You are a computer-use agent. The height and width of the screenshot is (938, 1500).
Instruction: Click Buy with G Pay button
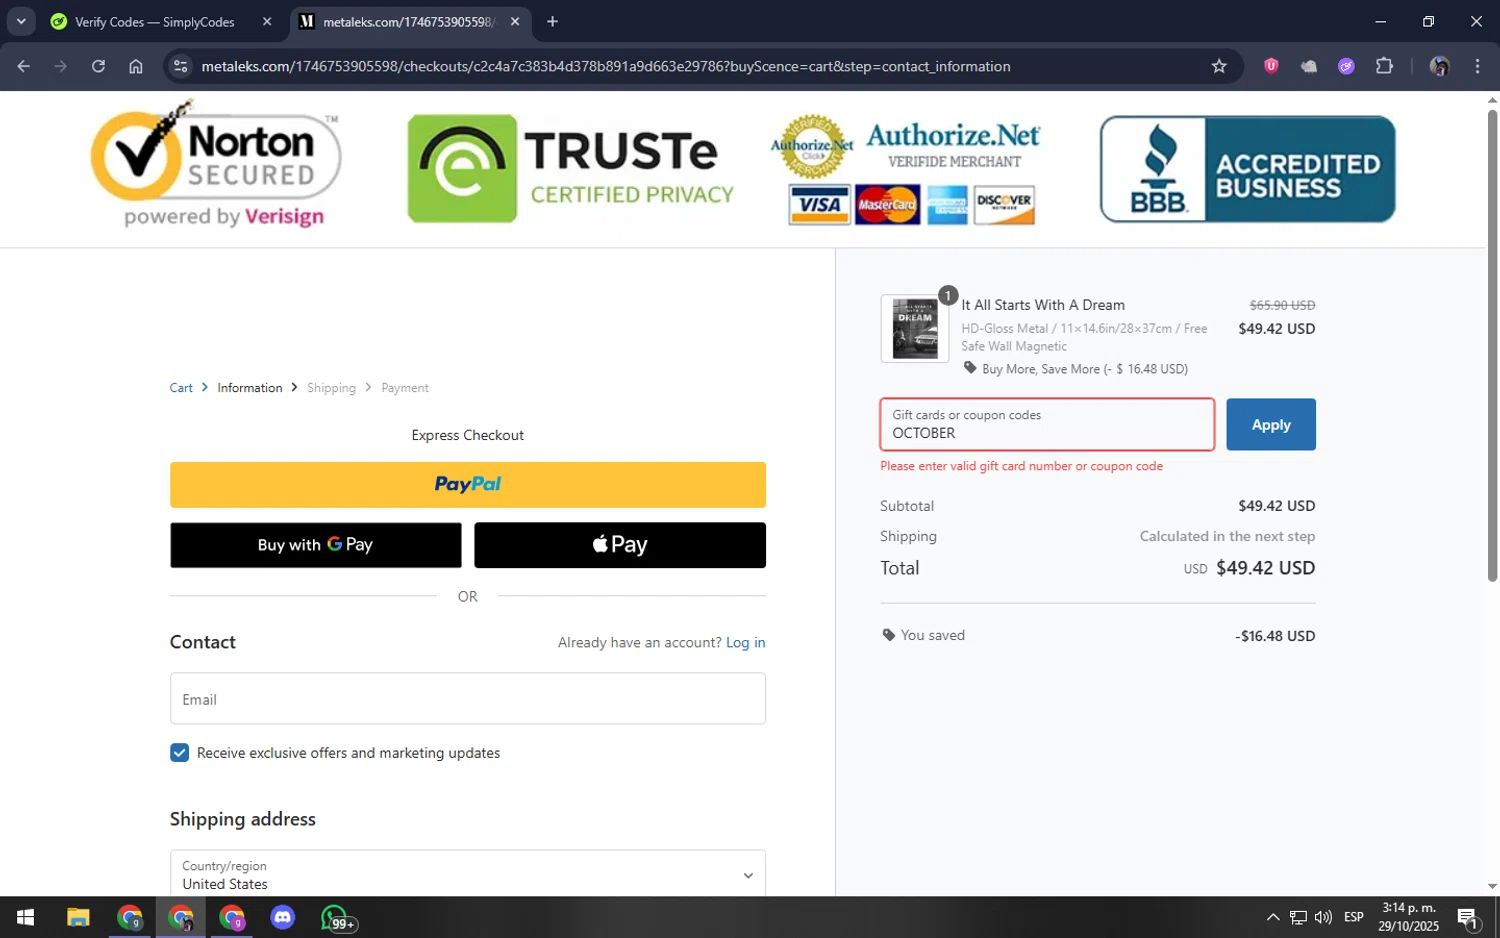coord(316,545)
